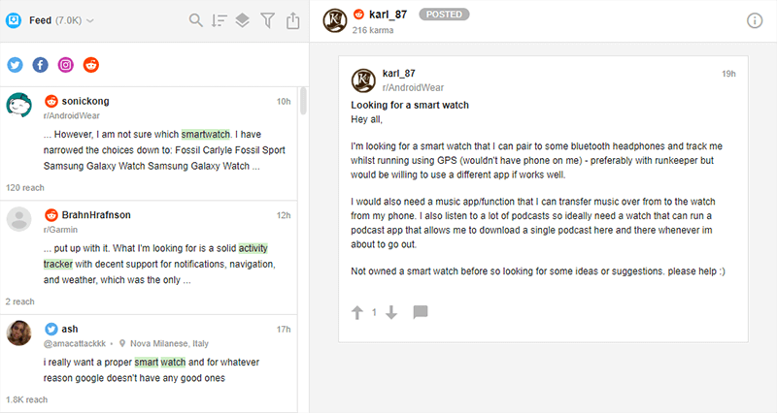Select the sonickong mention in feed
Screen dimensions: 778x414
click(150, 142)
